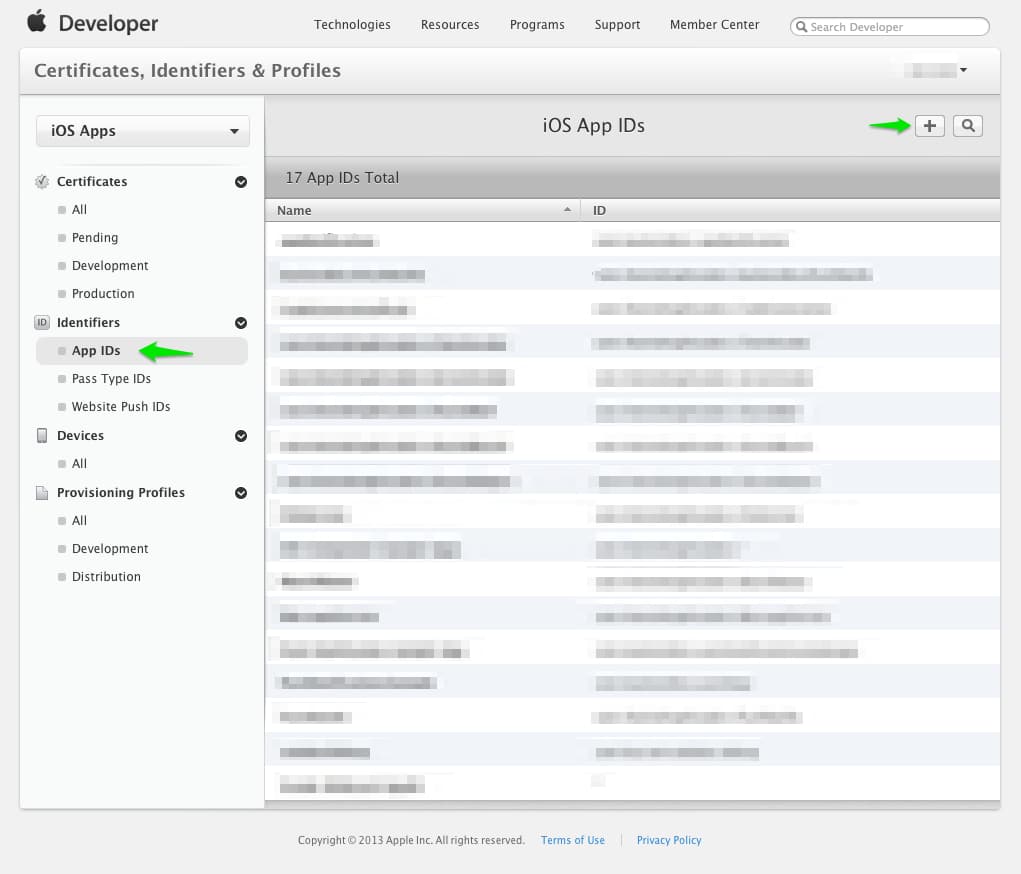Click the ID column header
The width and height of the screenshot is (1021, 874).
(790, 210)
